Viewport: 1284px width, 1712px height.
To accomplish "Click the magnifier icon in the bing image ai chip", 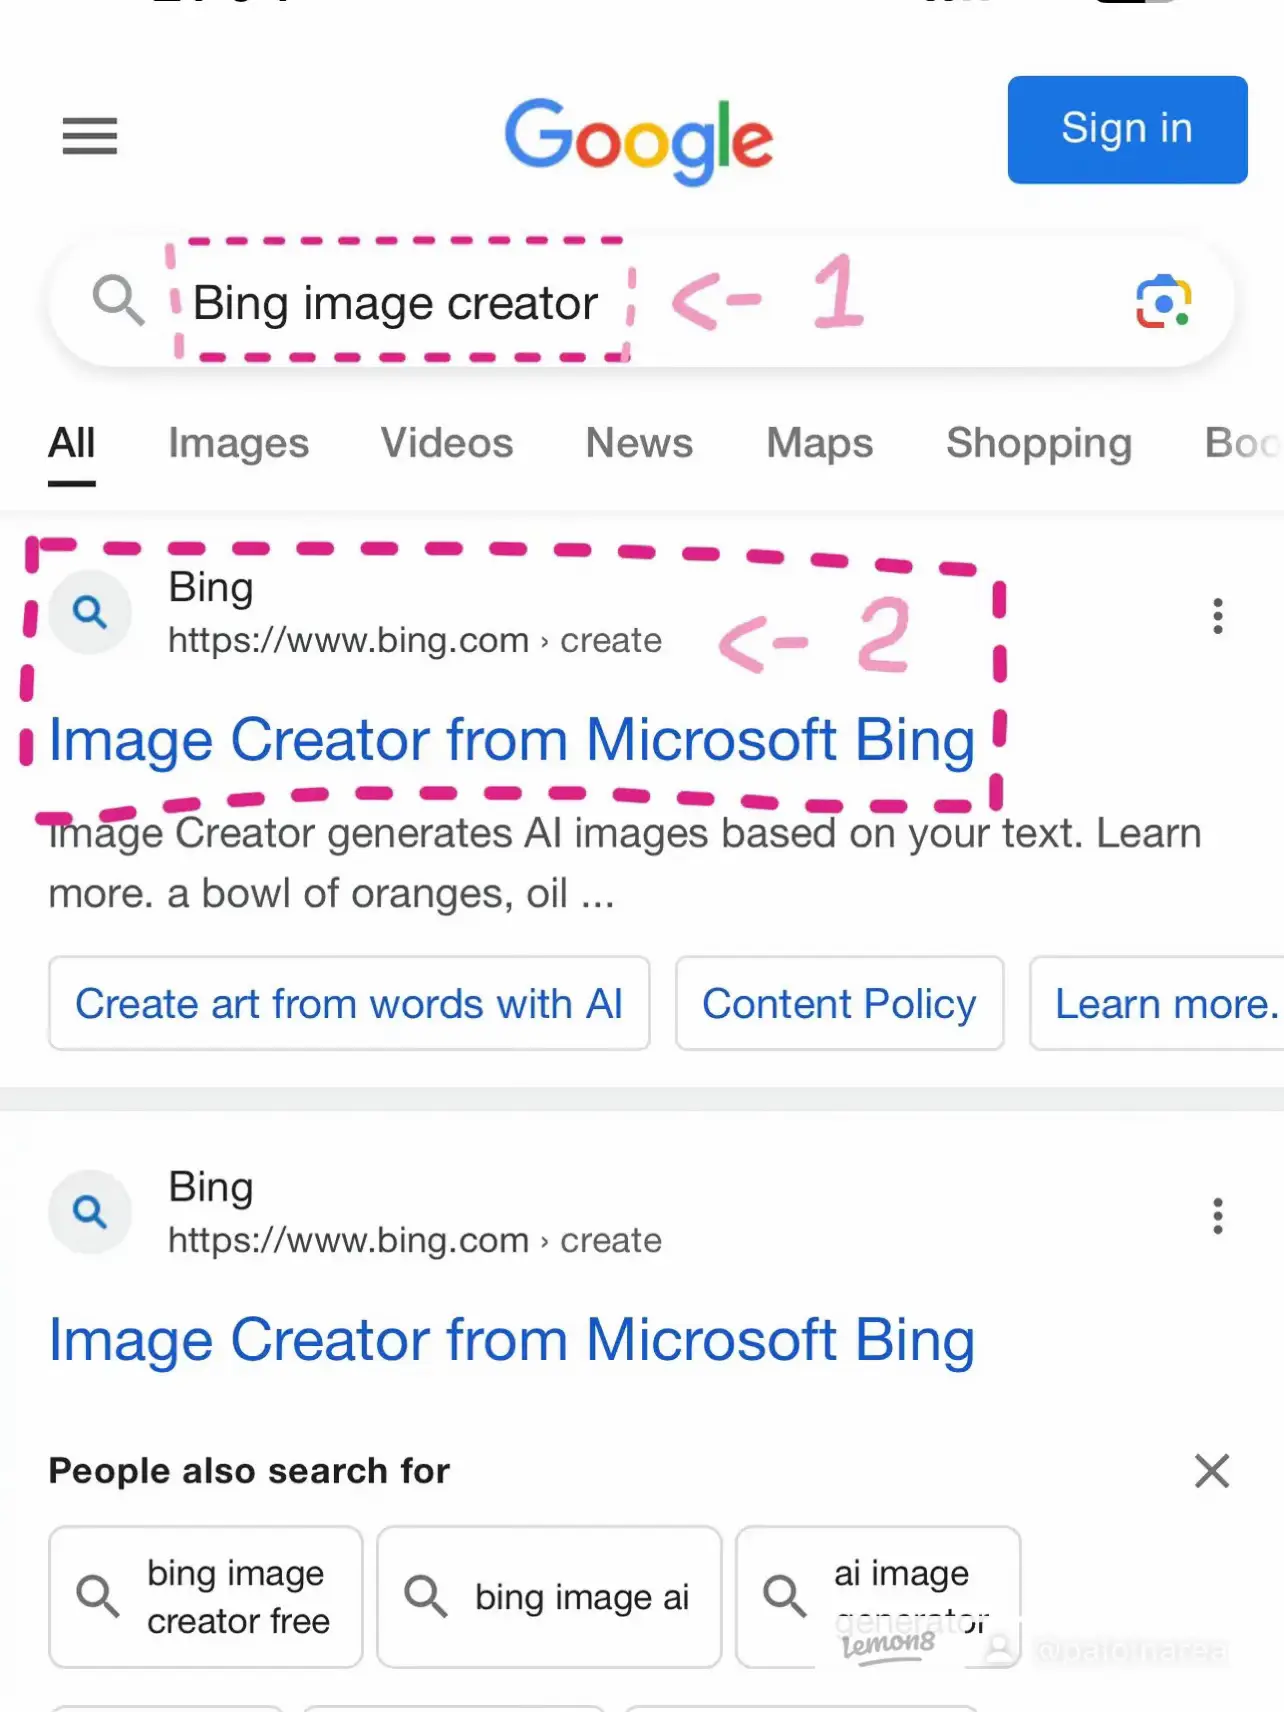I will (x=425, y=1597).
